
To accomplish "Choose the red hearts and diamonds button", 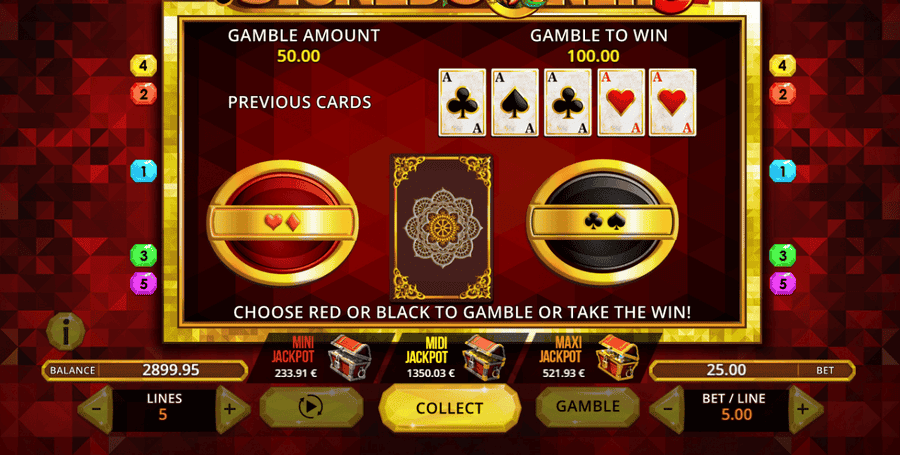I will click(282, 222).
